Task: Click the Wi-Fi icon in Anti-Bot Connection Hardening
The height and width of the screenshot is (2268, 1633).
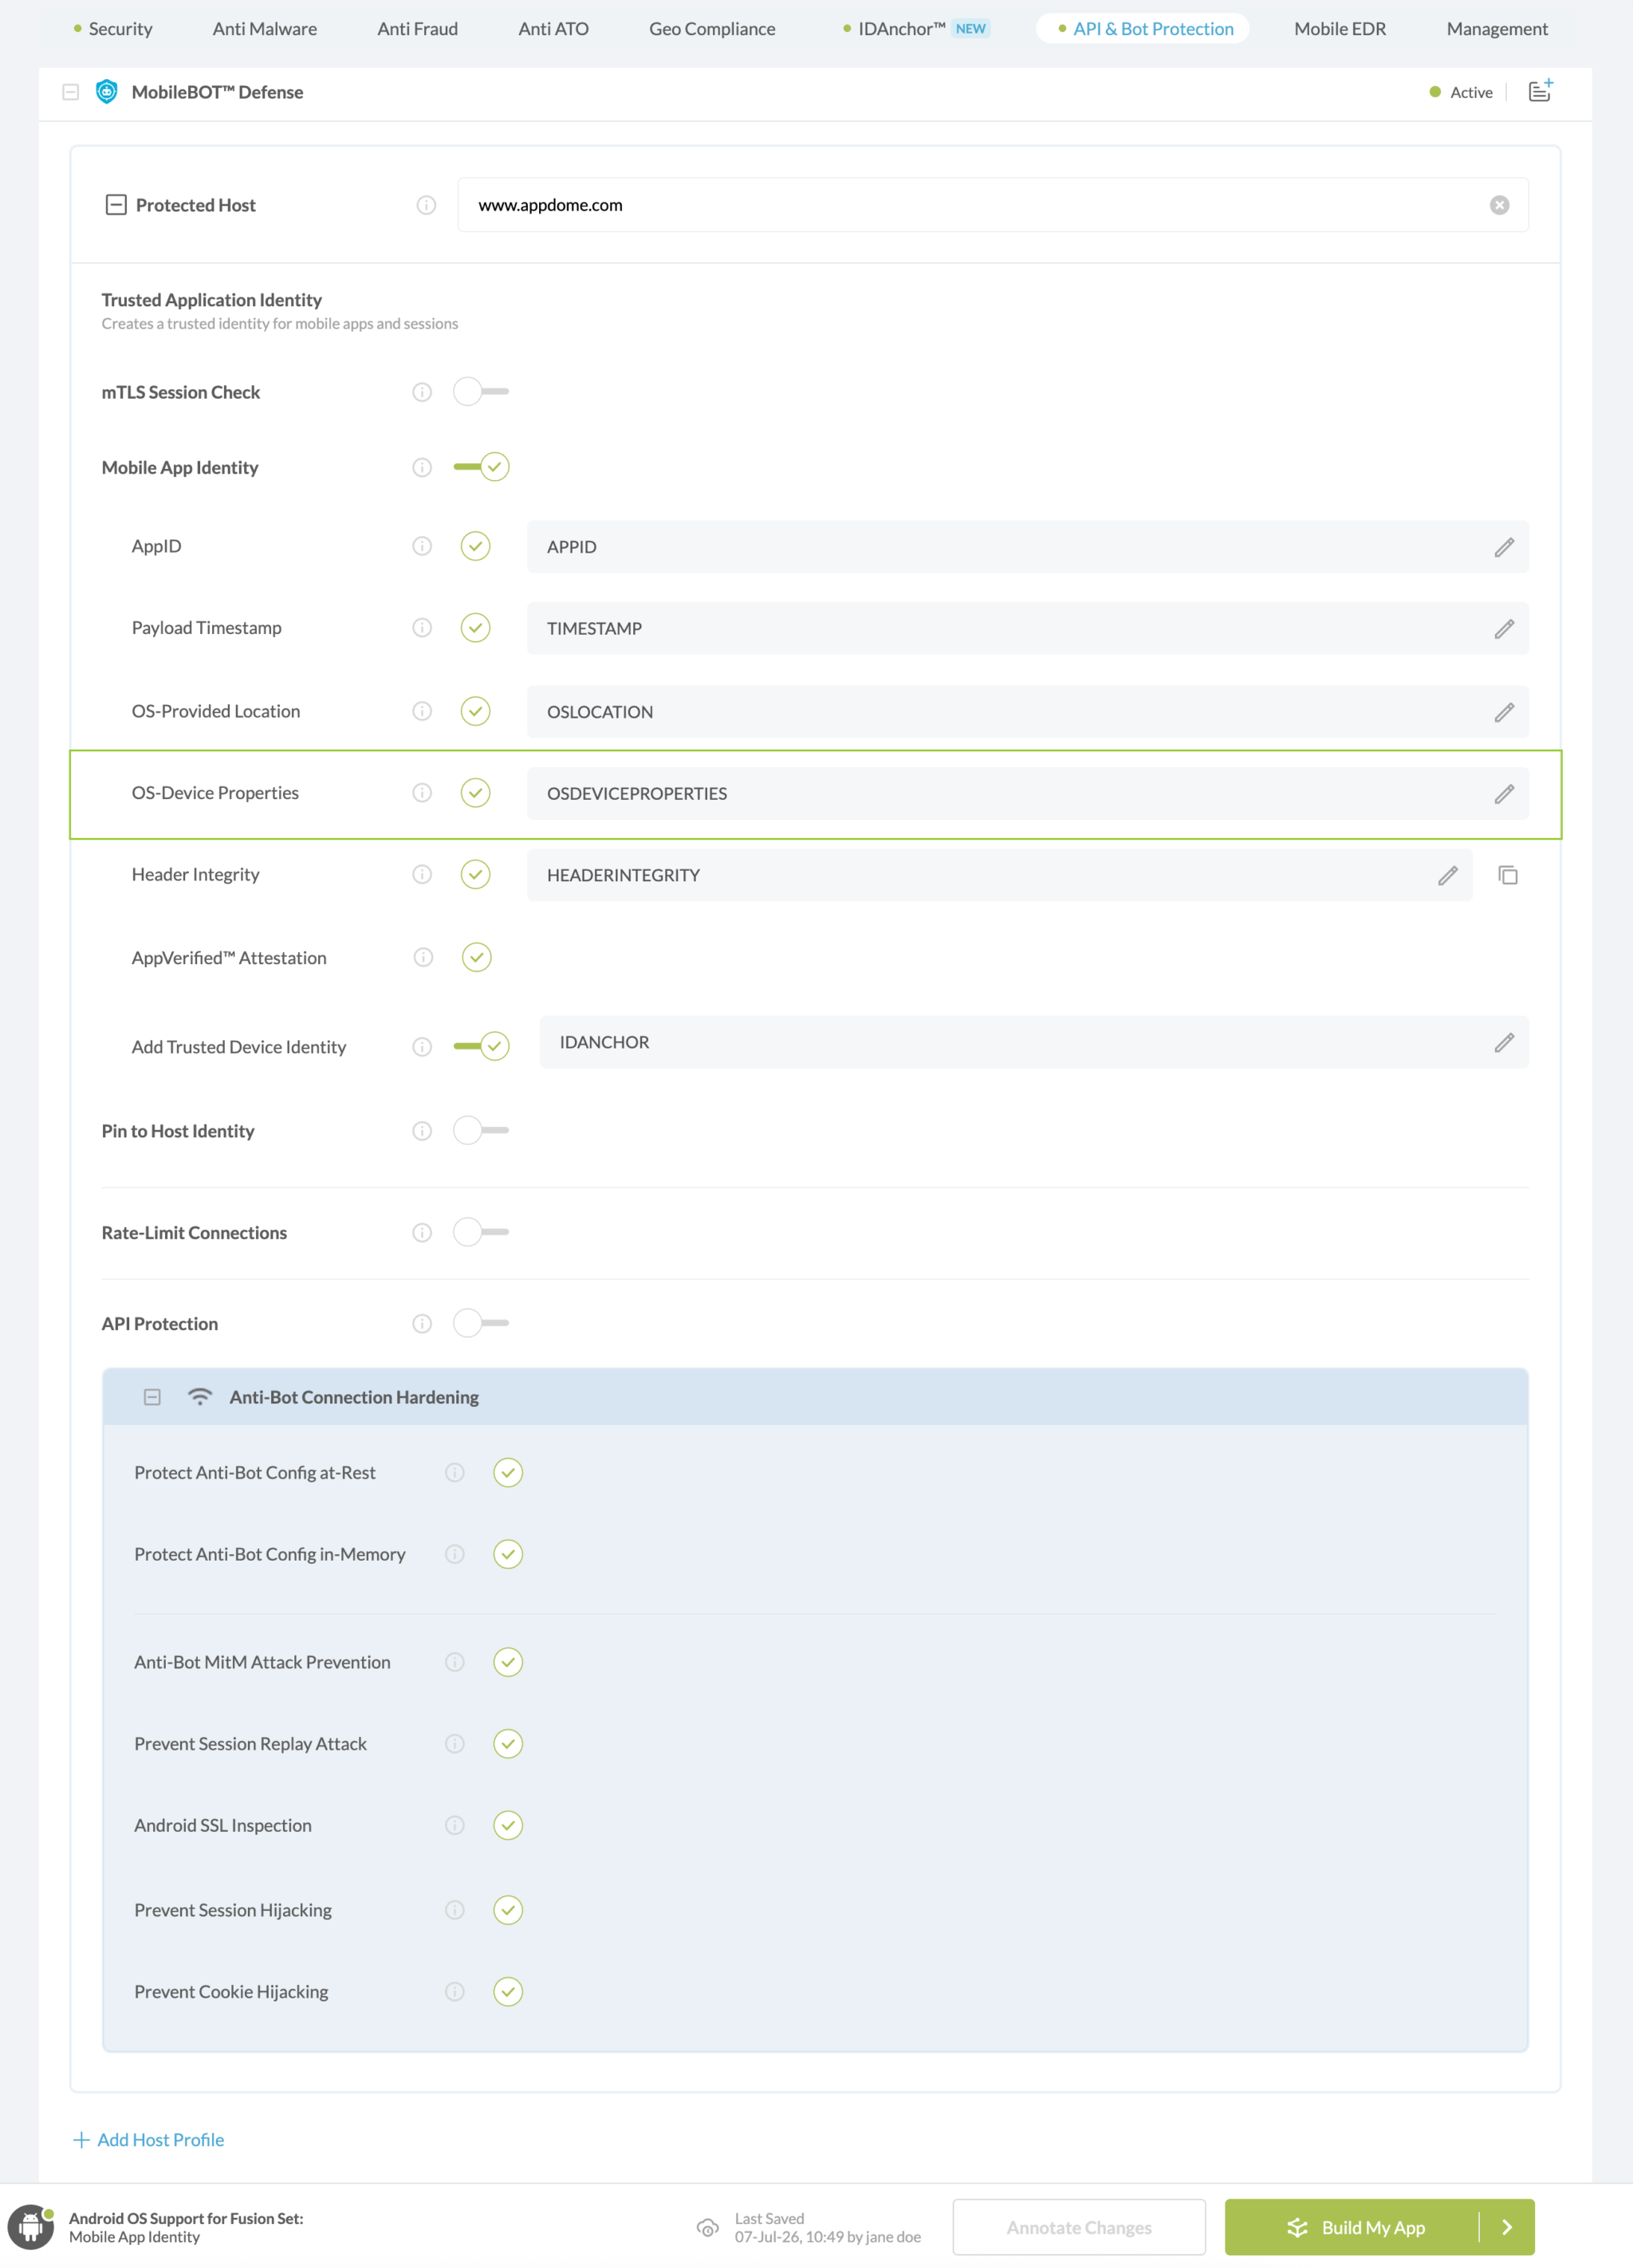Action: 200,1397
